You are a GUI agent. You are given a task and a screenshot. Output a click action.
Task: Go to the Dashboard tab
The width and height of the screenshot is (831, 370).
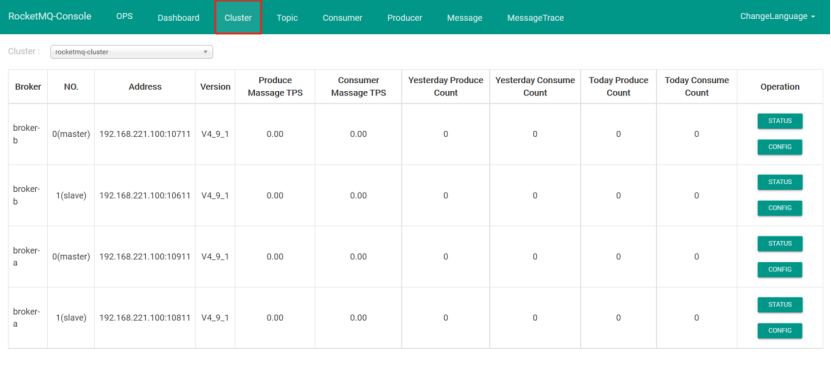pyautogui.click(x=178, y=17)
